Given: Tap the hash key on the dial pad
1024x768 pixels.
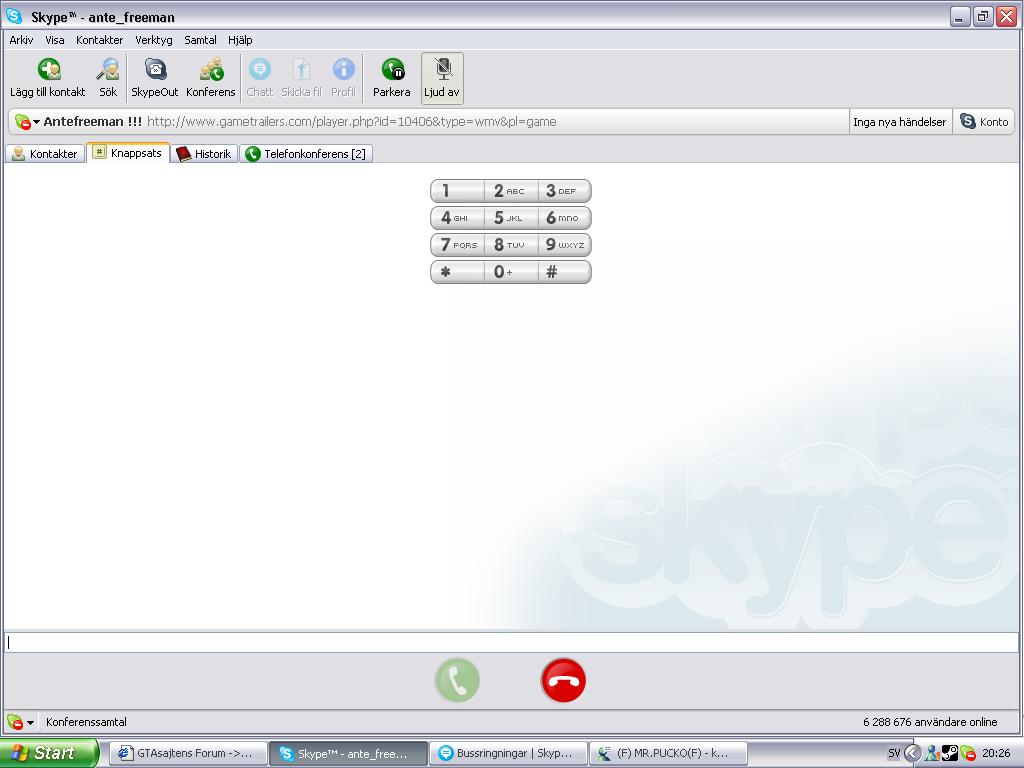Looking at the screenshot, I should point(564,272).
